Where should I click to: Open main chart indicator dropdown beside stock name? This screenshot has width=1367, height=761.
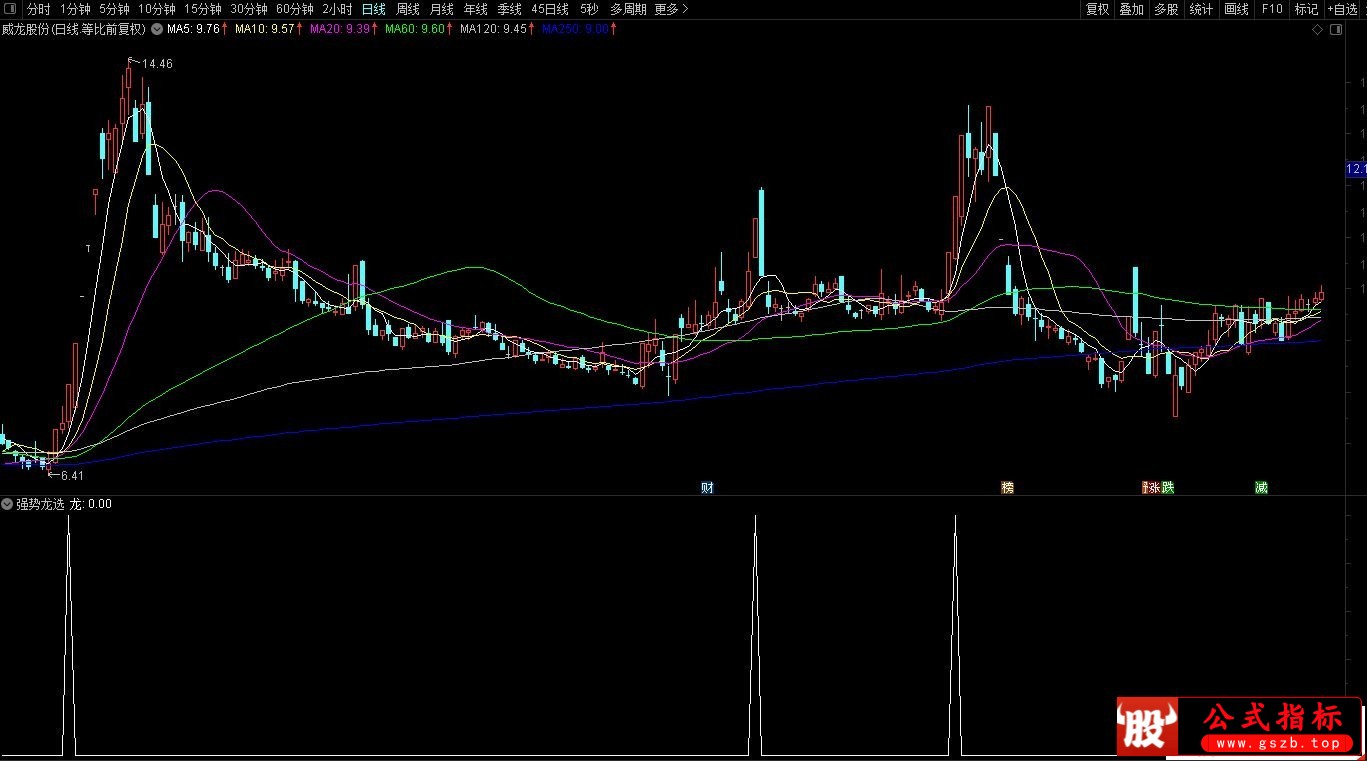tap(157, 29)
